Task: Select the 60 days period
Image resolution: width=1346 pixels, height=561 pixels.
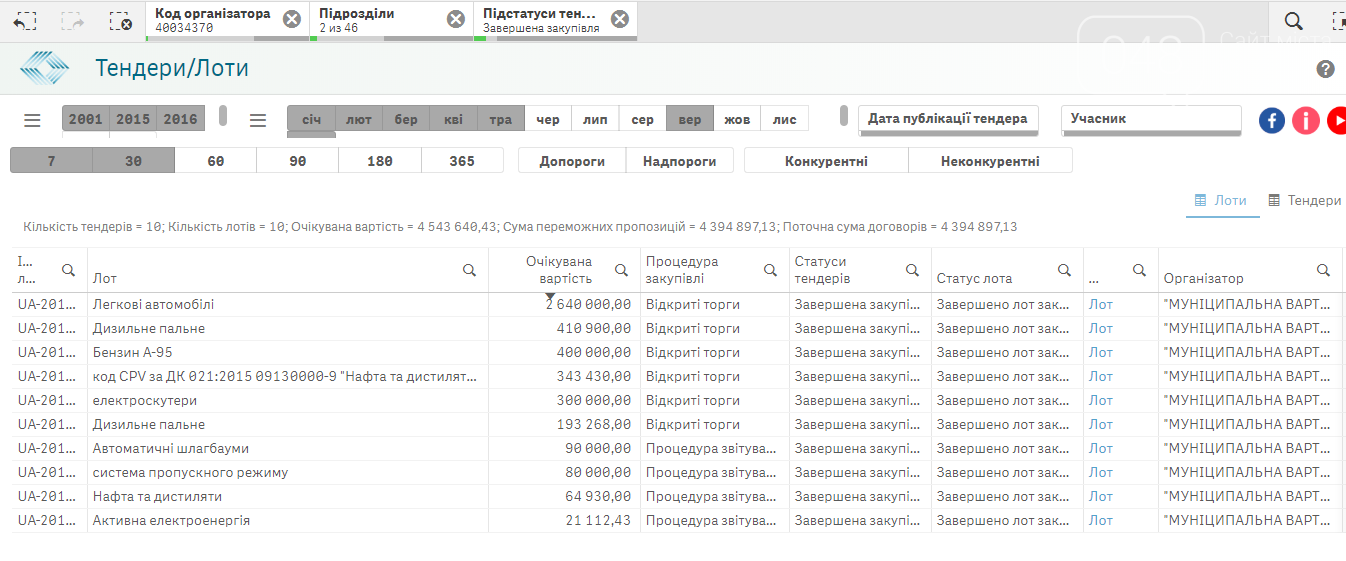Action: coord(216,161)
